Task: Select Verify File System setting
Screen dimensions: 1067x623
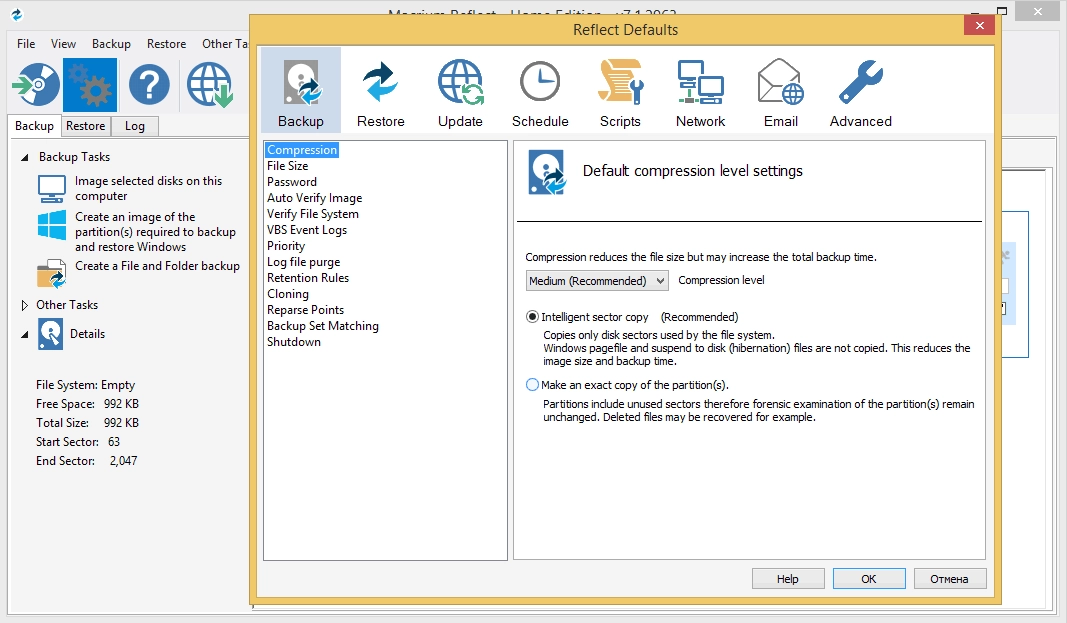Action: tap(312, 214)
